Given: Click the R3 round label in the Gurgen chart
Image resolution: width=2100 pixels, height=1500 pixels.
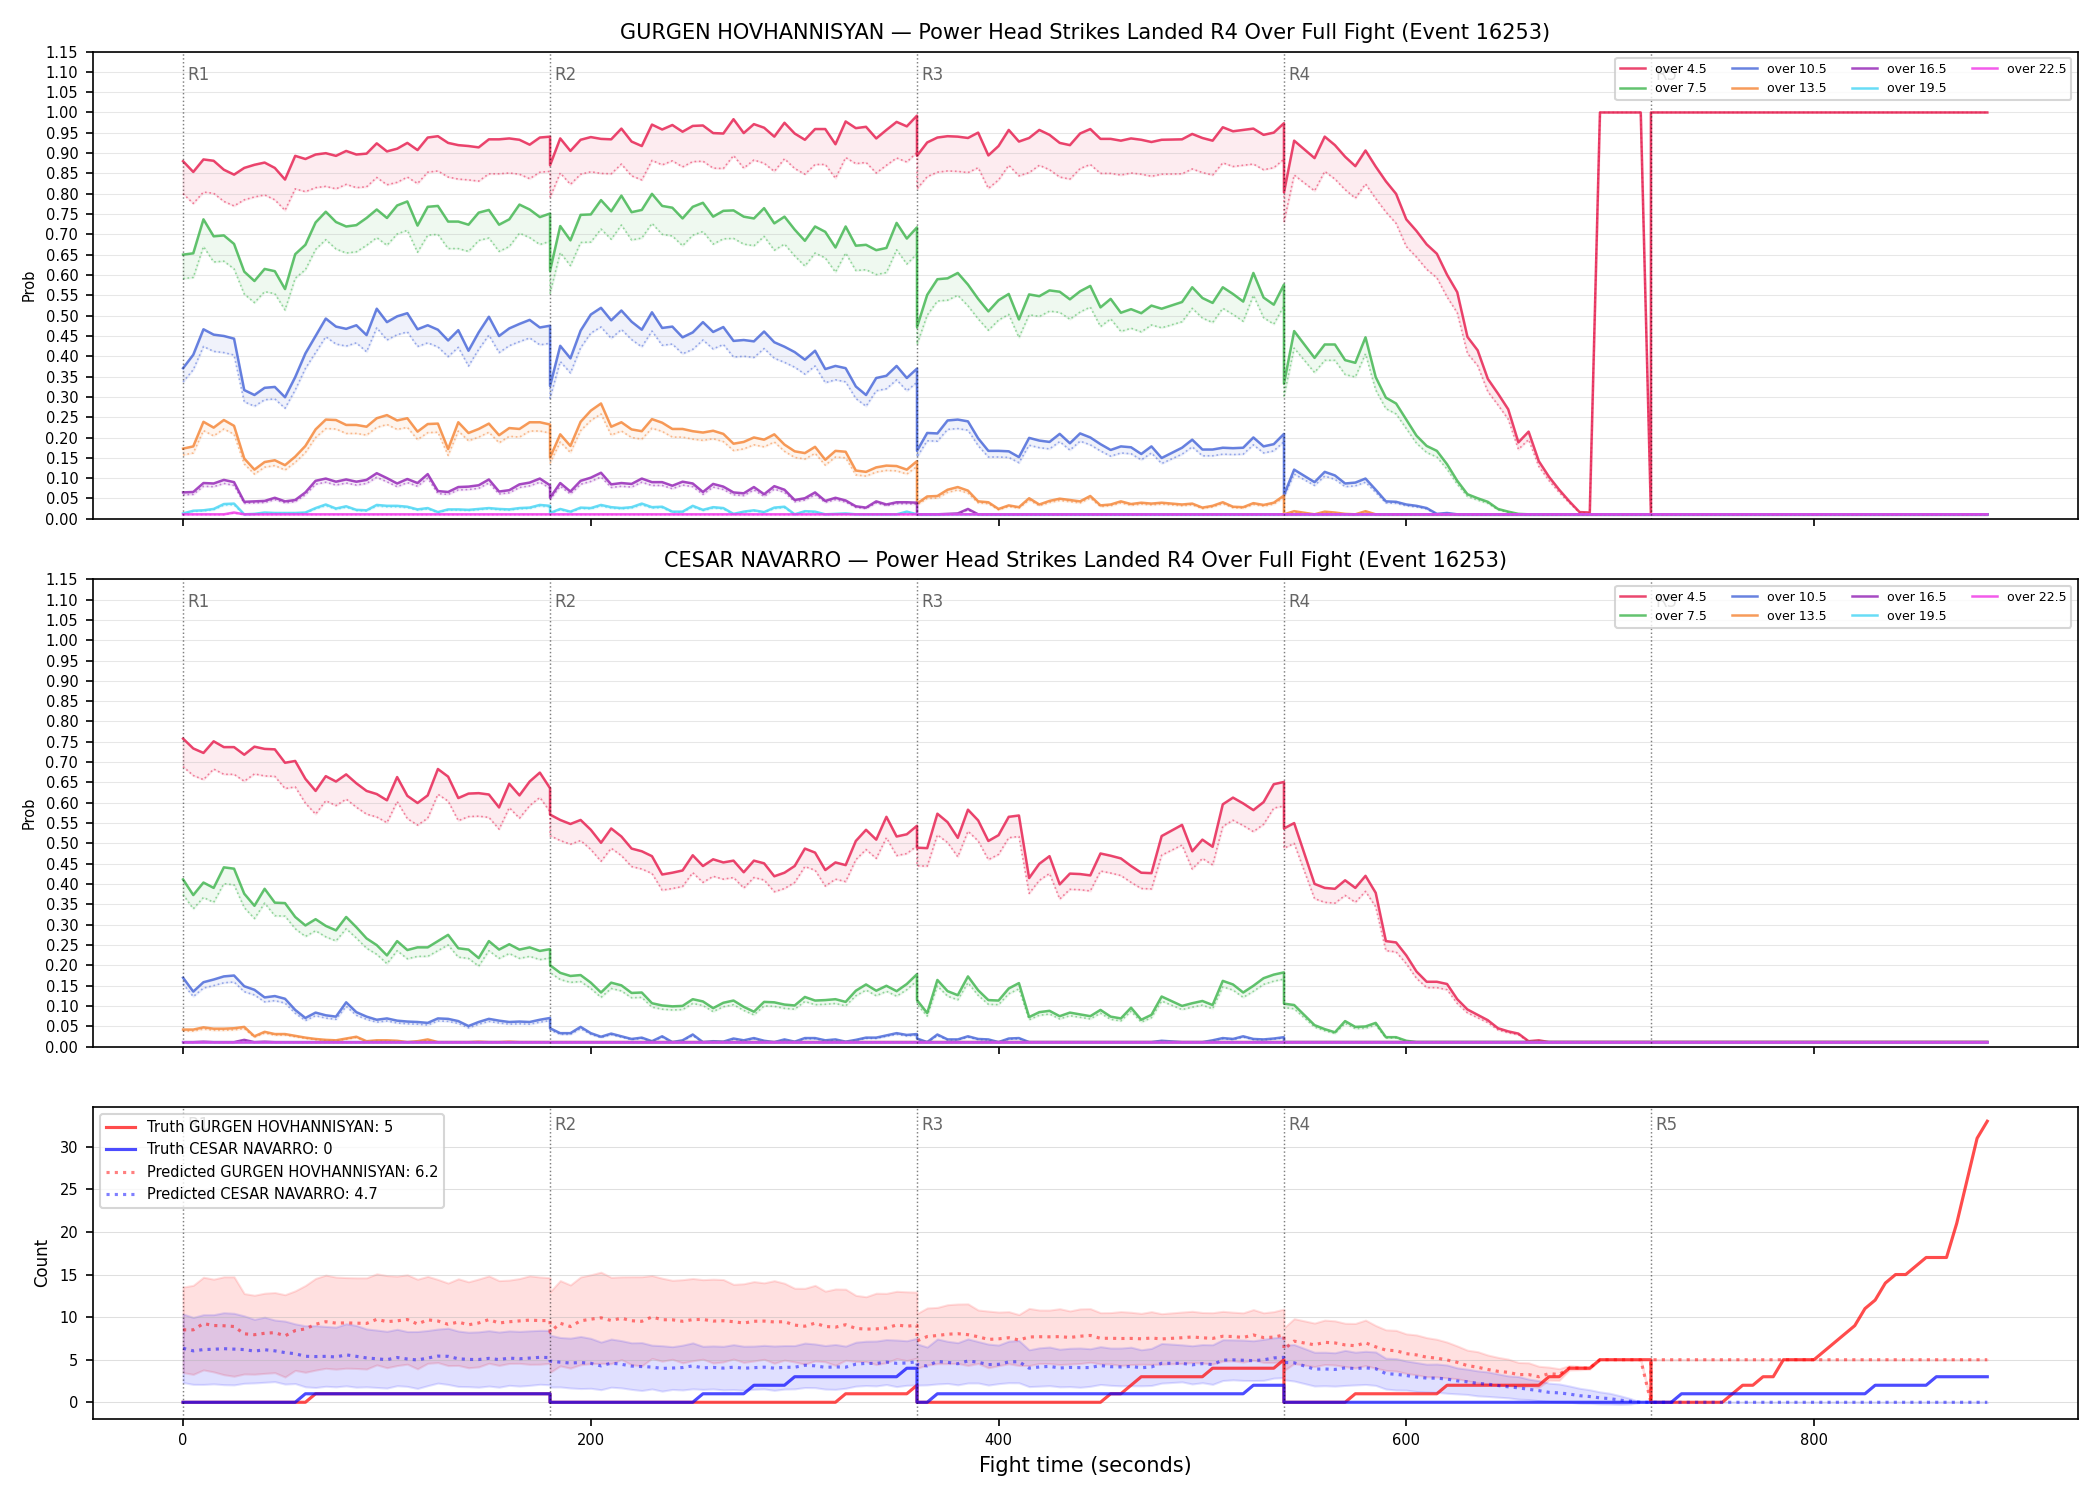Looking at the screenshot, I should pyautogui.click(x=932, y=74).
